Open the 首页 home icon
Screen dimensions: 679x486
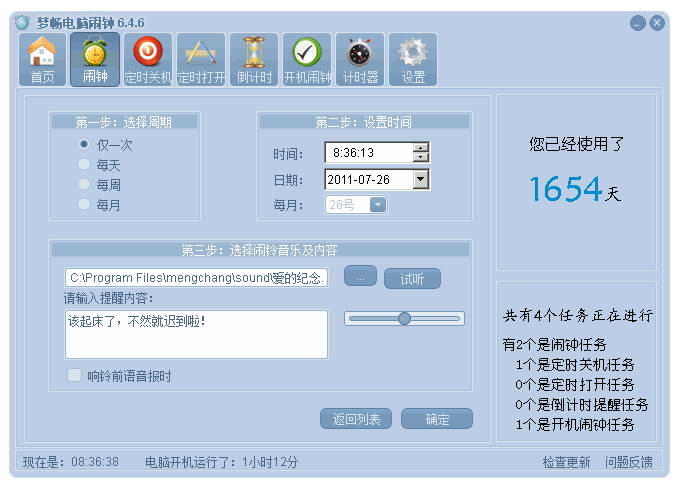43,58
